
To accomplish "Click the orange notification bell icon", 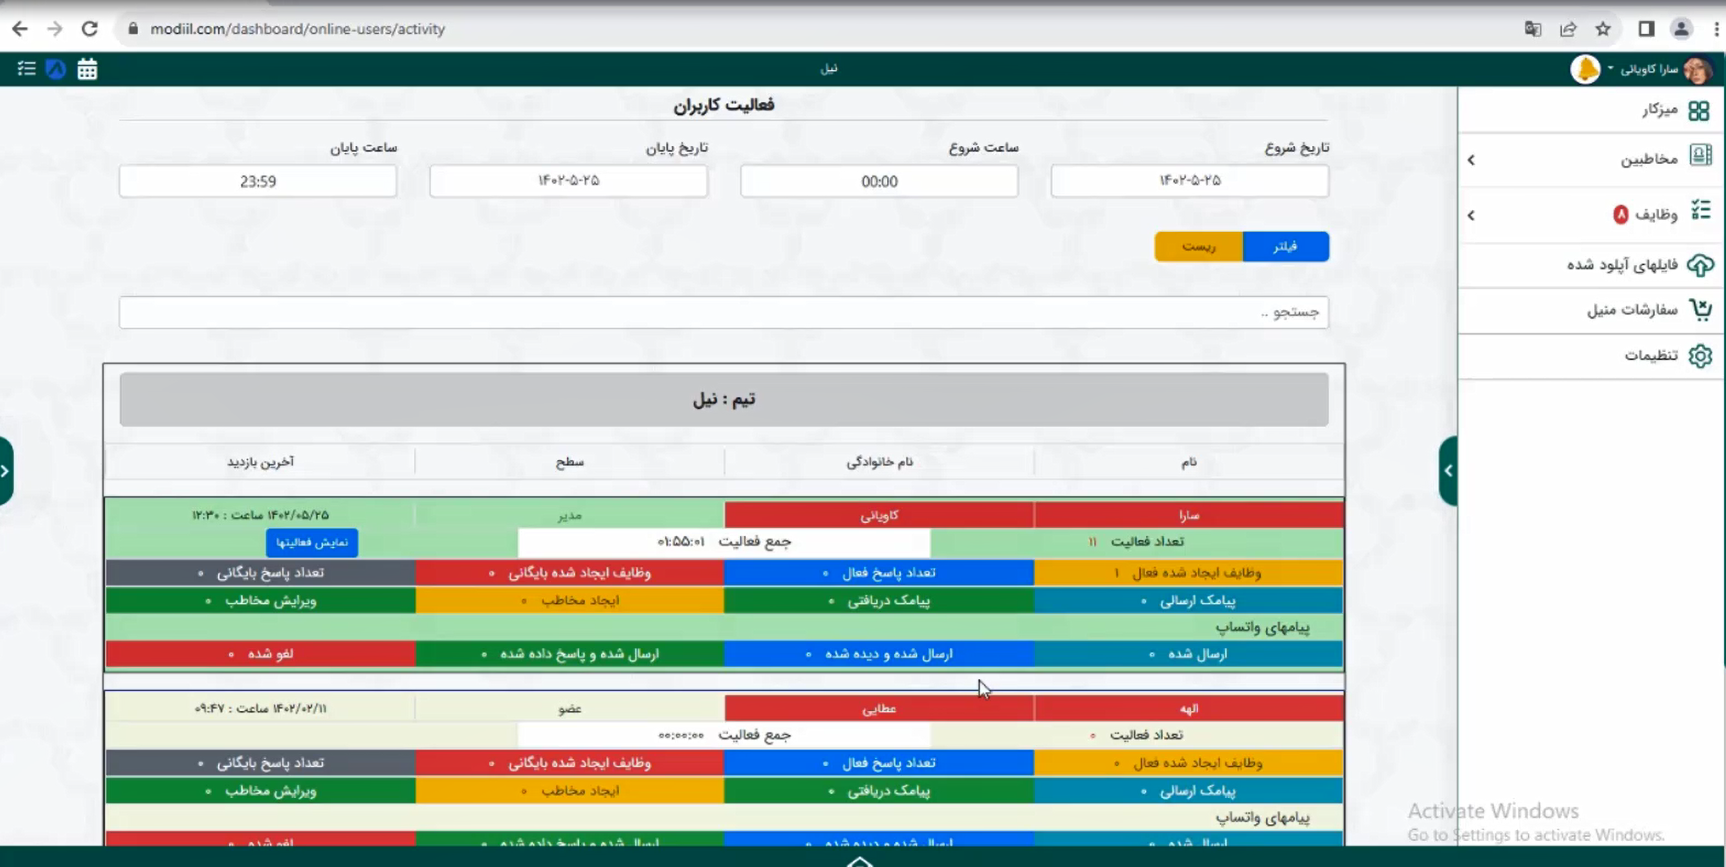I will point(1585,69).
